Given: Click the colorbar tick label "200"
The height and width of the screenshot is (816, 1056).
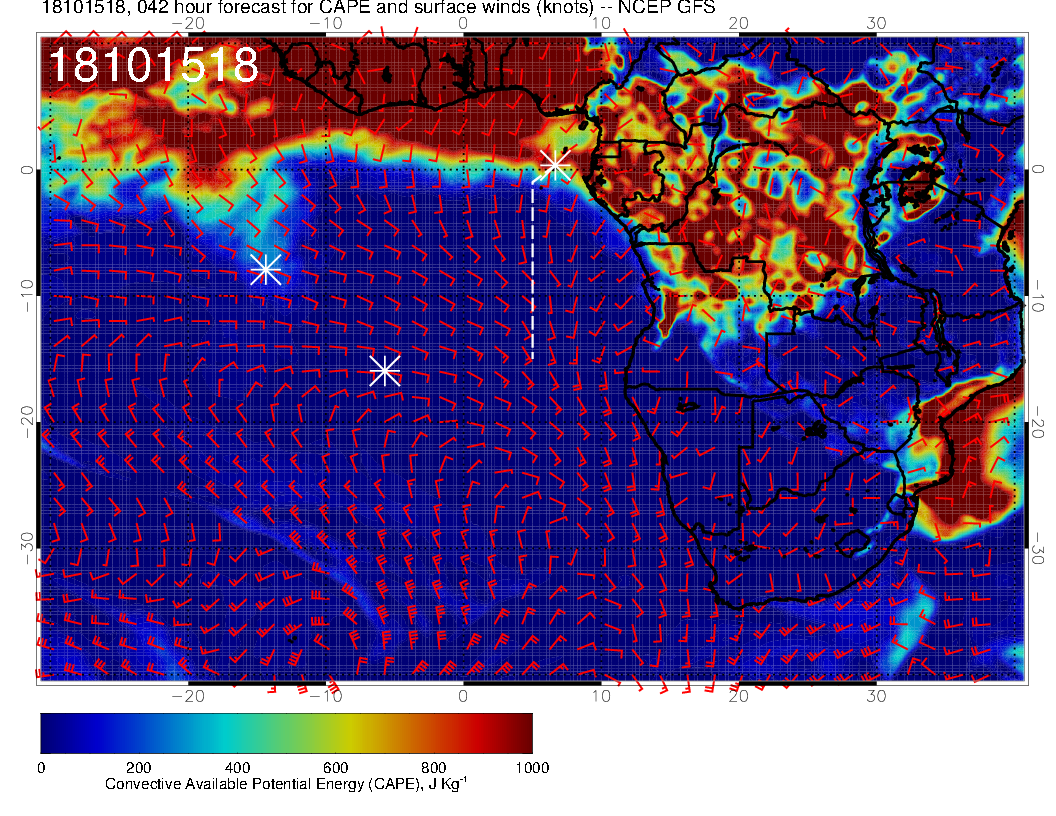Looking at the screenshot, I should pos(139,768).
